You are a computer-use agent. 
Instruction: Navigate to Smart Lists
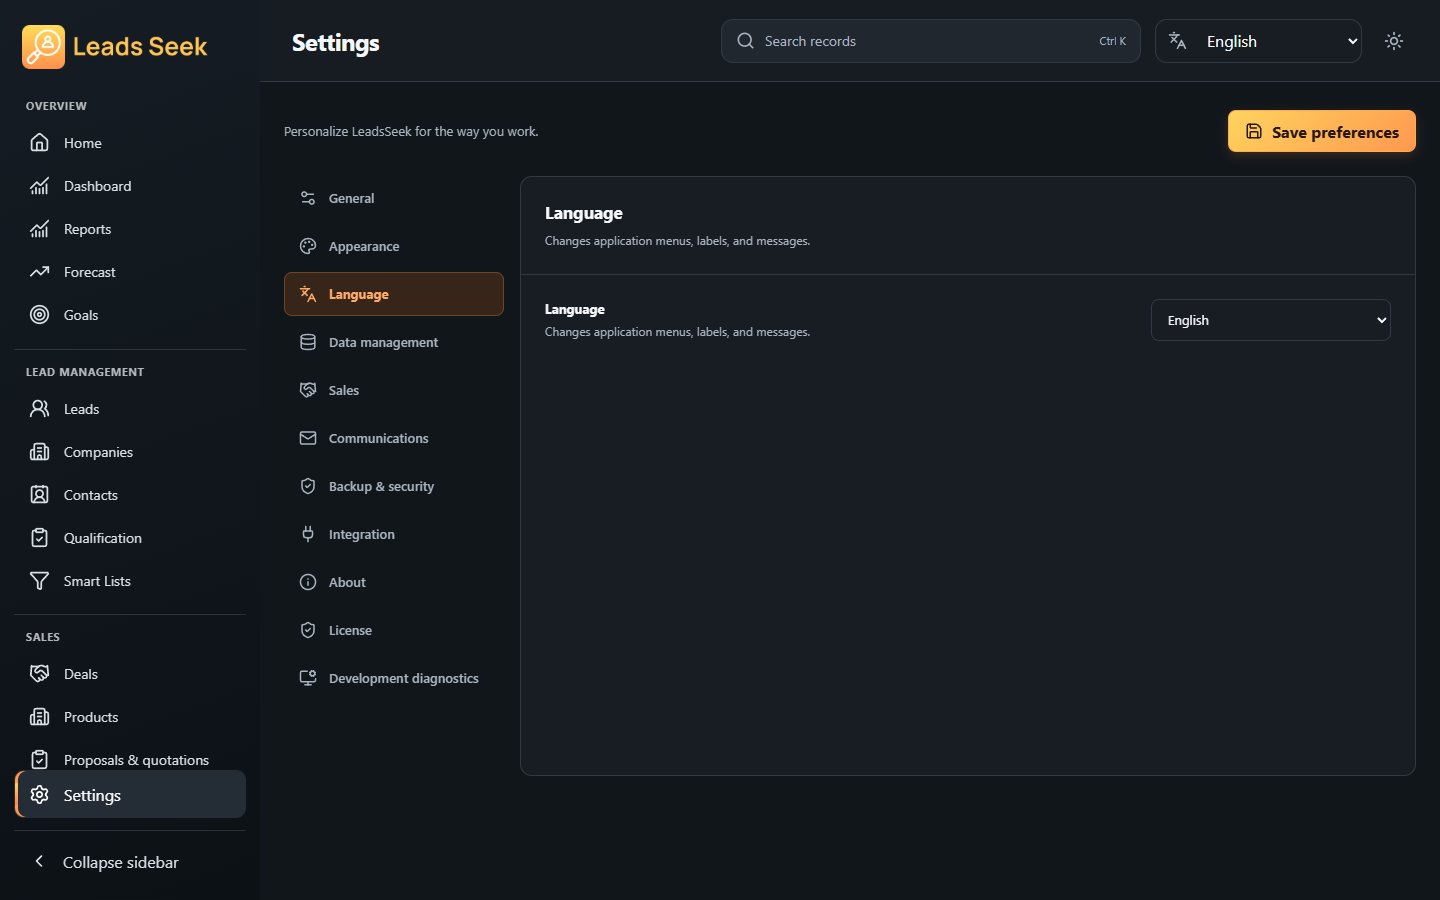coord(130,581)
